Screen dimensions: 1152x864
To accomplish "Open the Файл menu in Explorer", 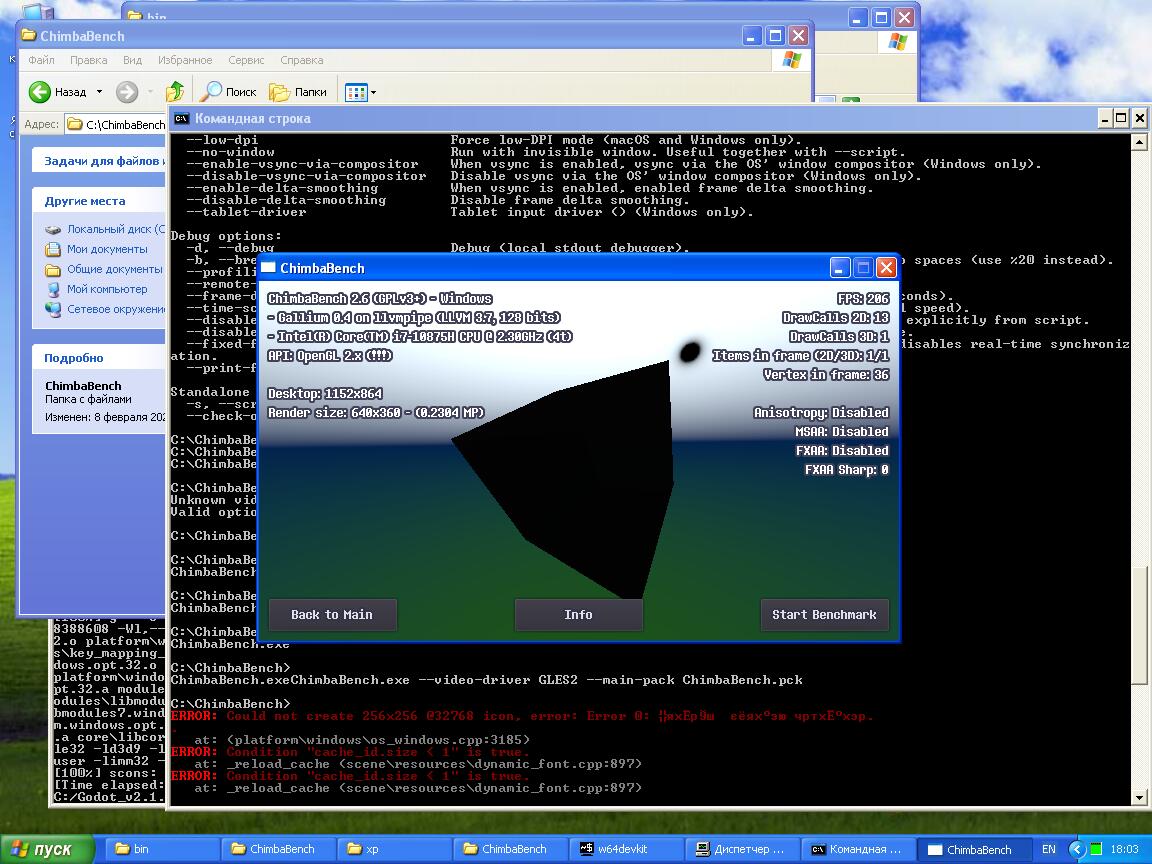I will (x=41, y=60).
